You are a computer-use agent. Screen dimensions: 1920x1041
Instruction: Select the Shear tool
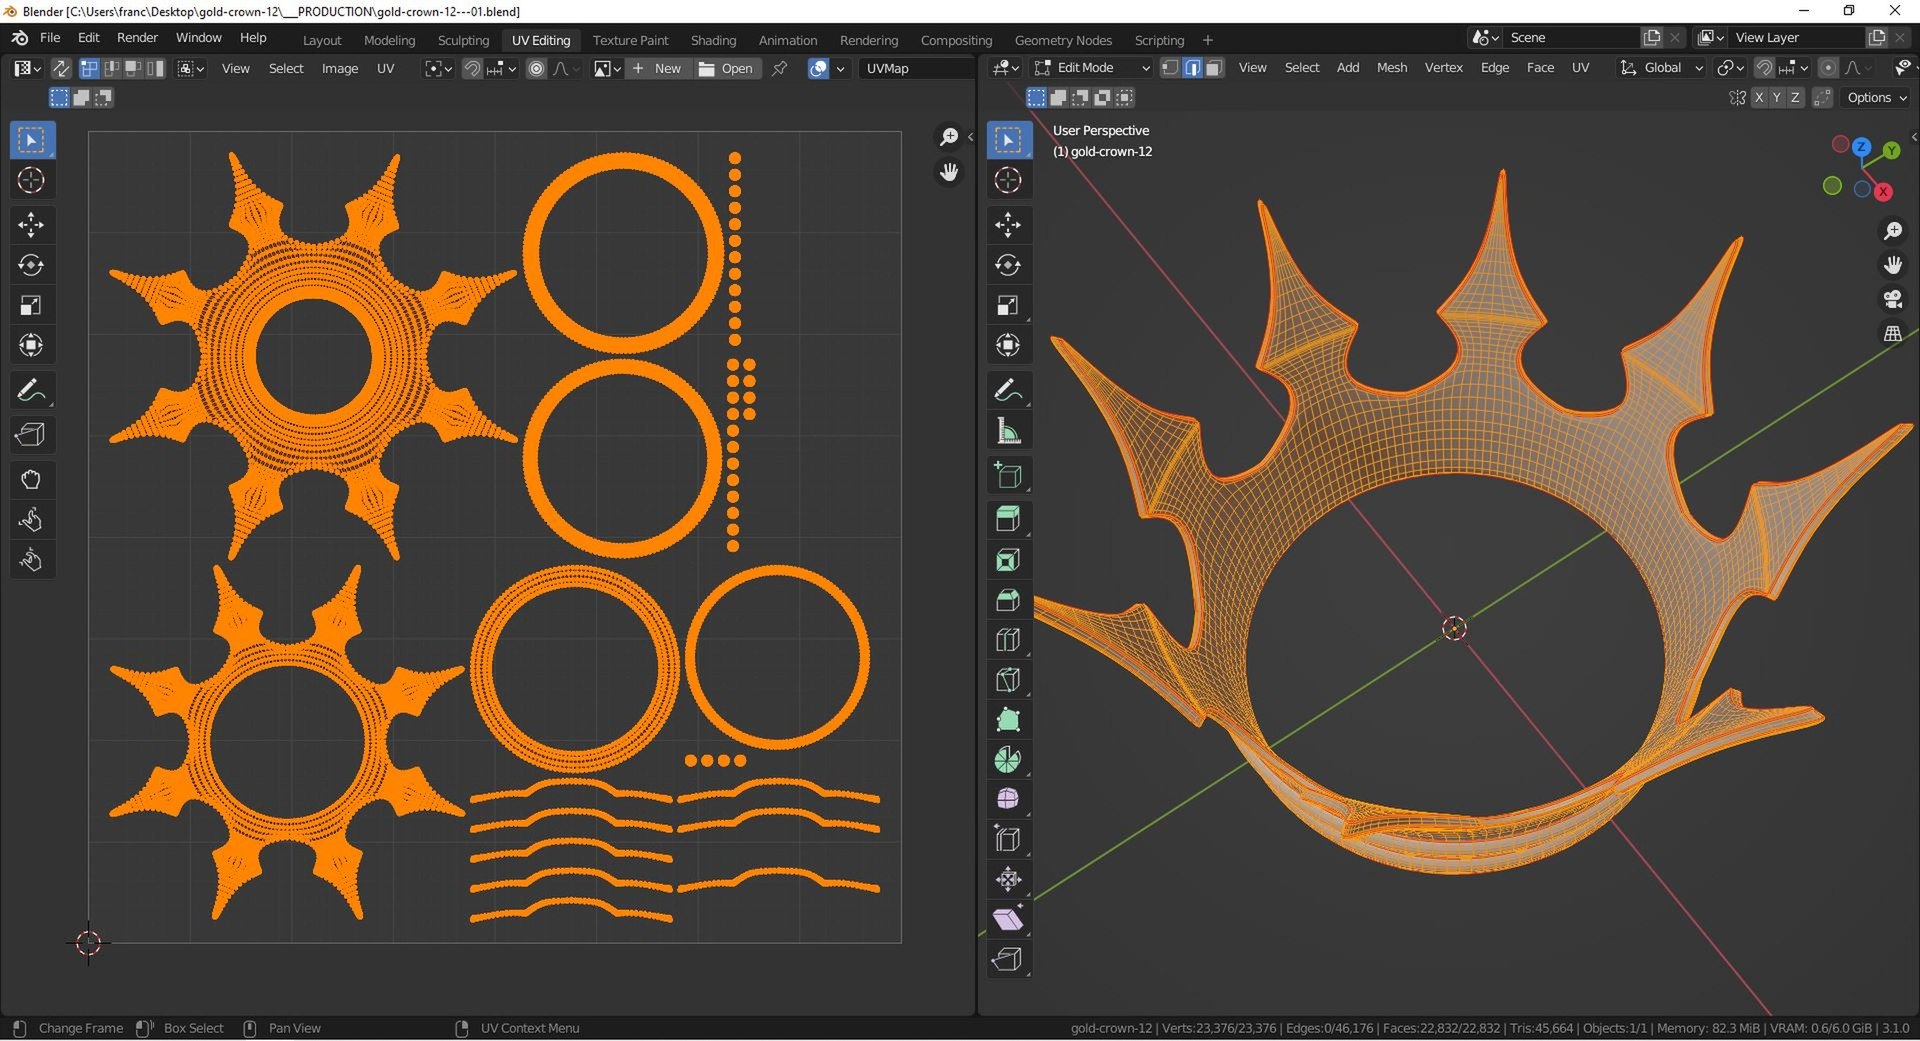[x=1008, y=920]
